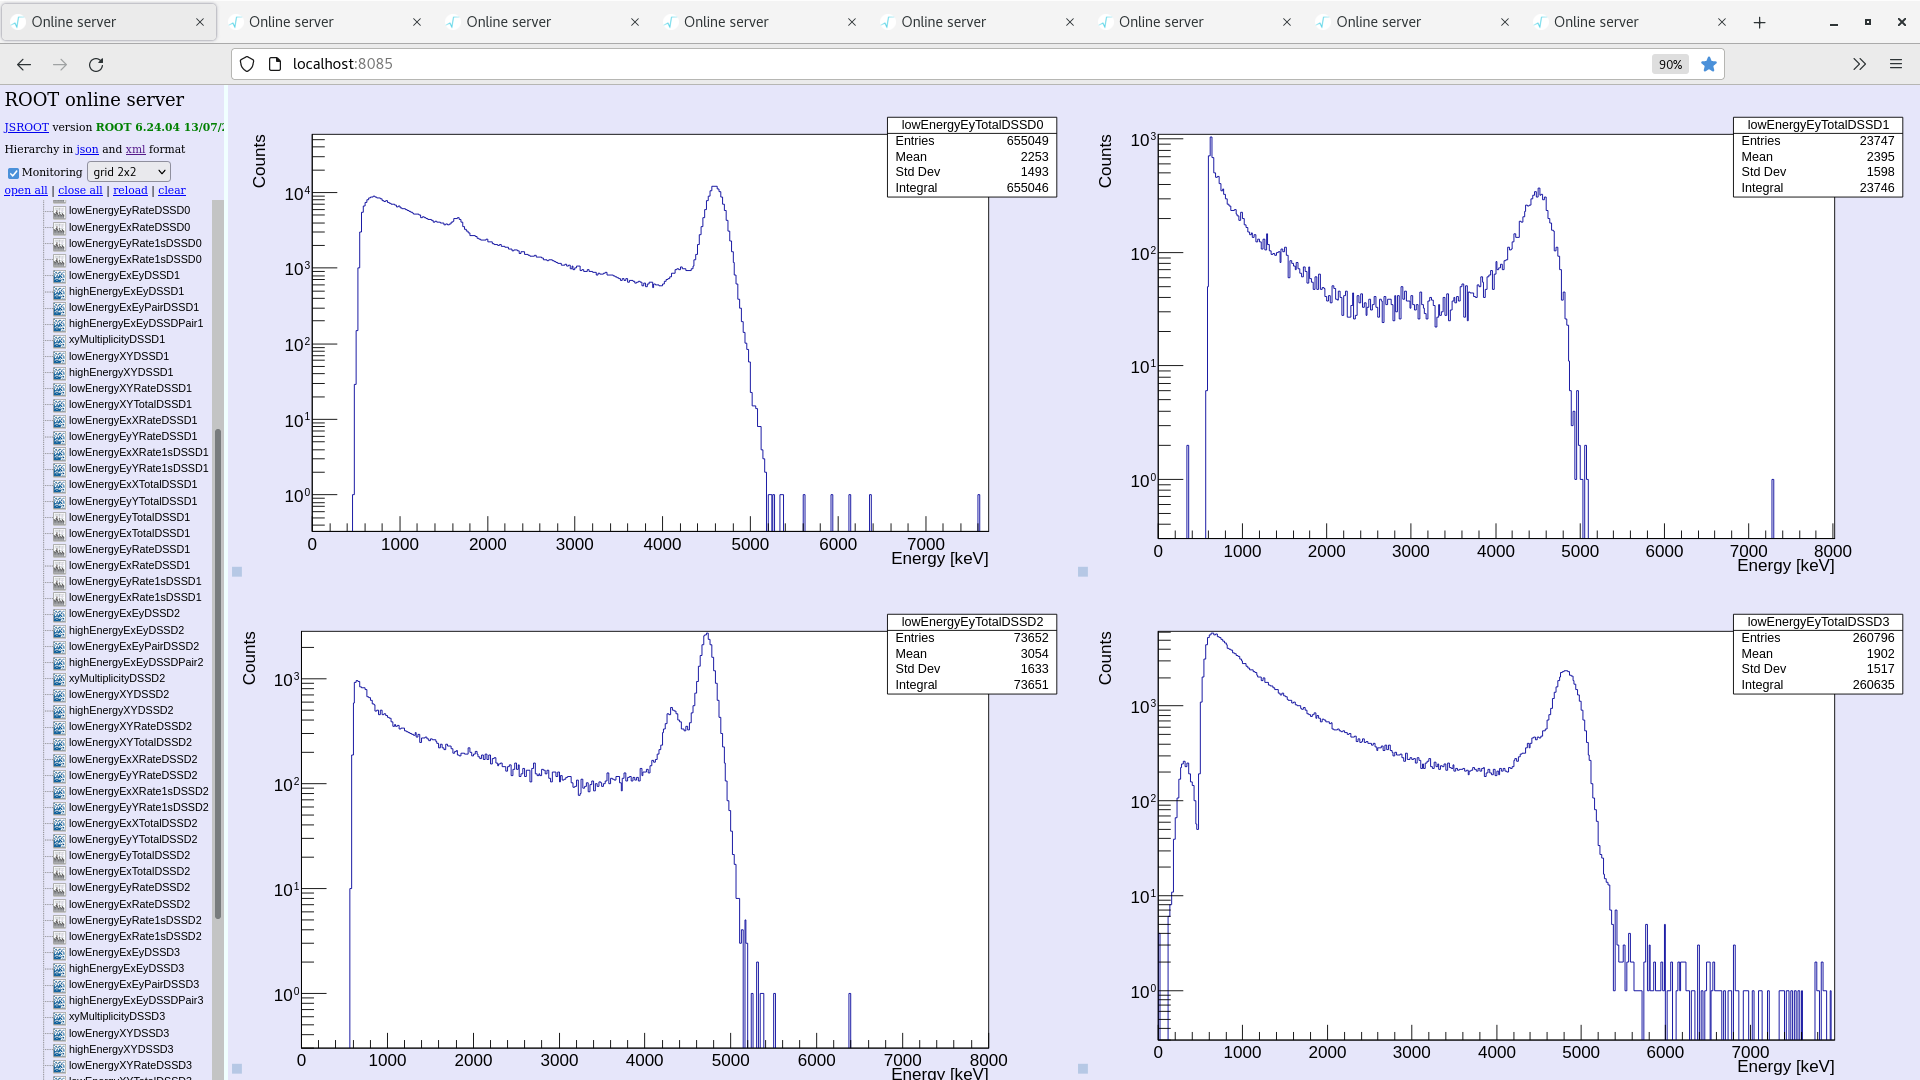Click the browser reload page icon
Viewport: 1920px width, 1080px height.
[x=96, y=64]
